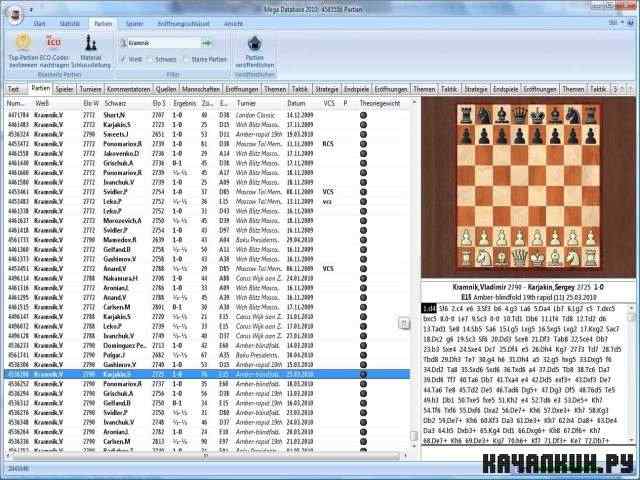Screen dimensions: 640x480
Task: Click the theme weight dot in the Short,N row
Action: click(x=363, y=115)
